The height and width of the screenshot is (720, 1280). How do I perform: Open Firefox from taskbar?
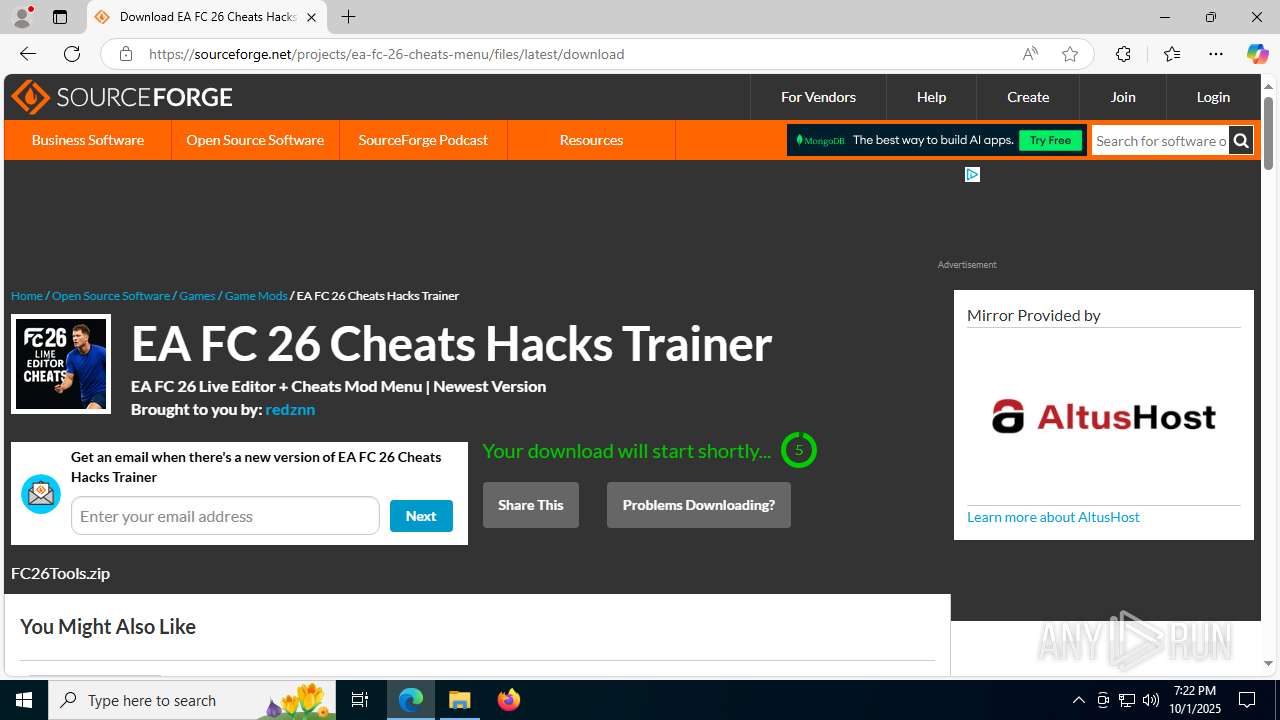pyautogui.click(x=509, y=700)
